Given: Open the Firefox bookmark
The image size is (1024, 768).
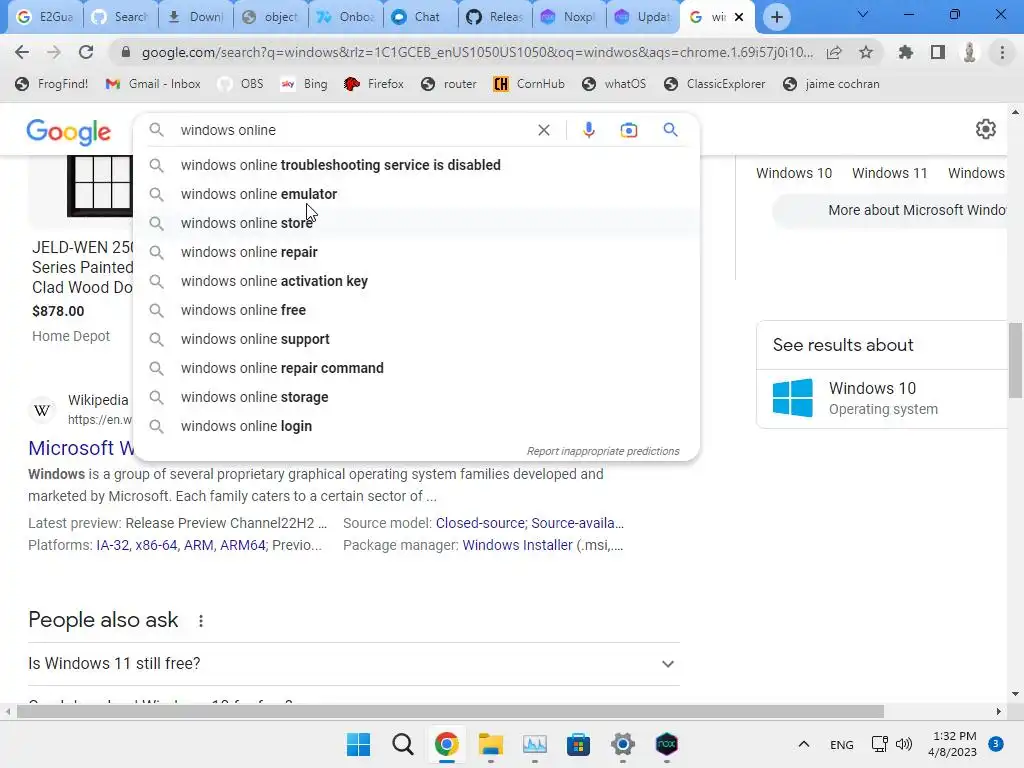Looking at the screenshot, I should (374, 84).
